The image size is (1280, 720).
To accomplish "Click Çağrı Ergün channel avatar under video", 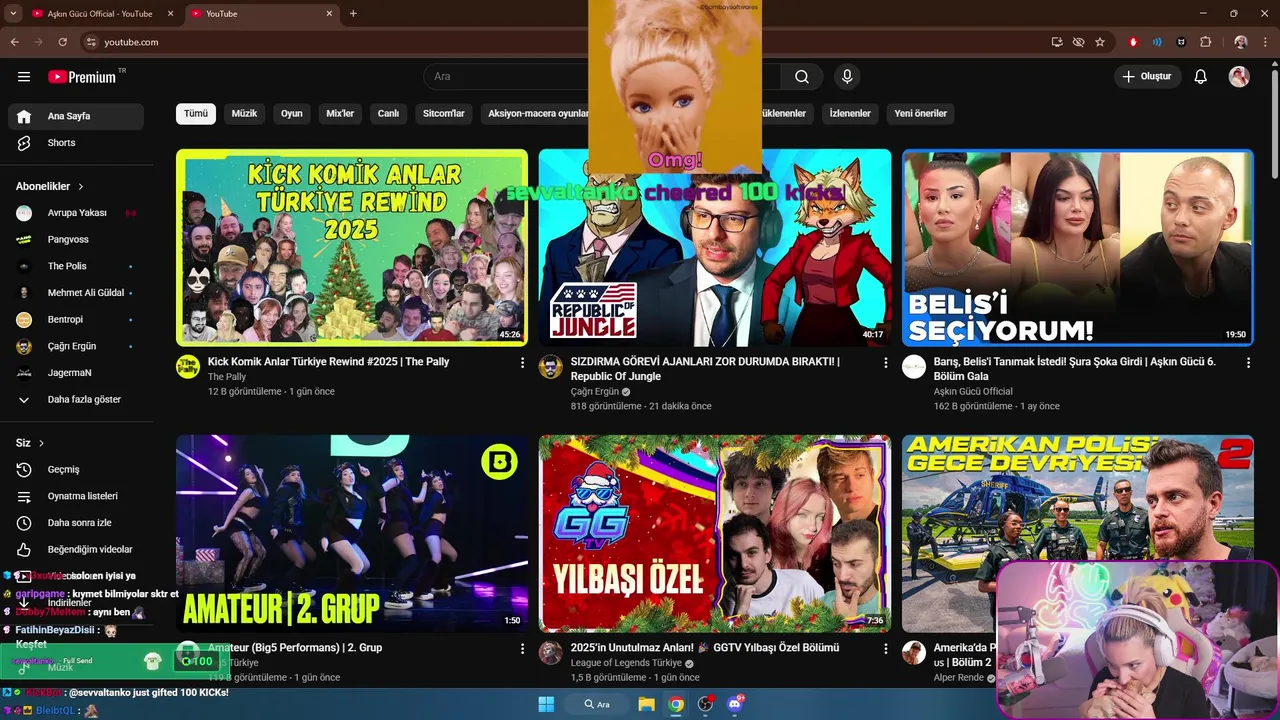I will 551,366.
